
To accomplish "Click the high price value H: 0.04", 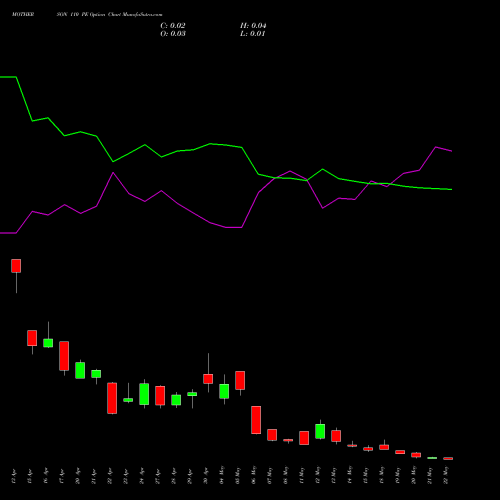I will coord(253,26).
